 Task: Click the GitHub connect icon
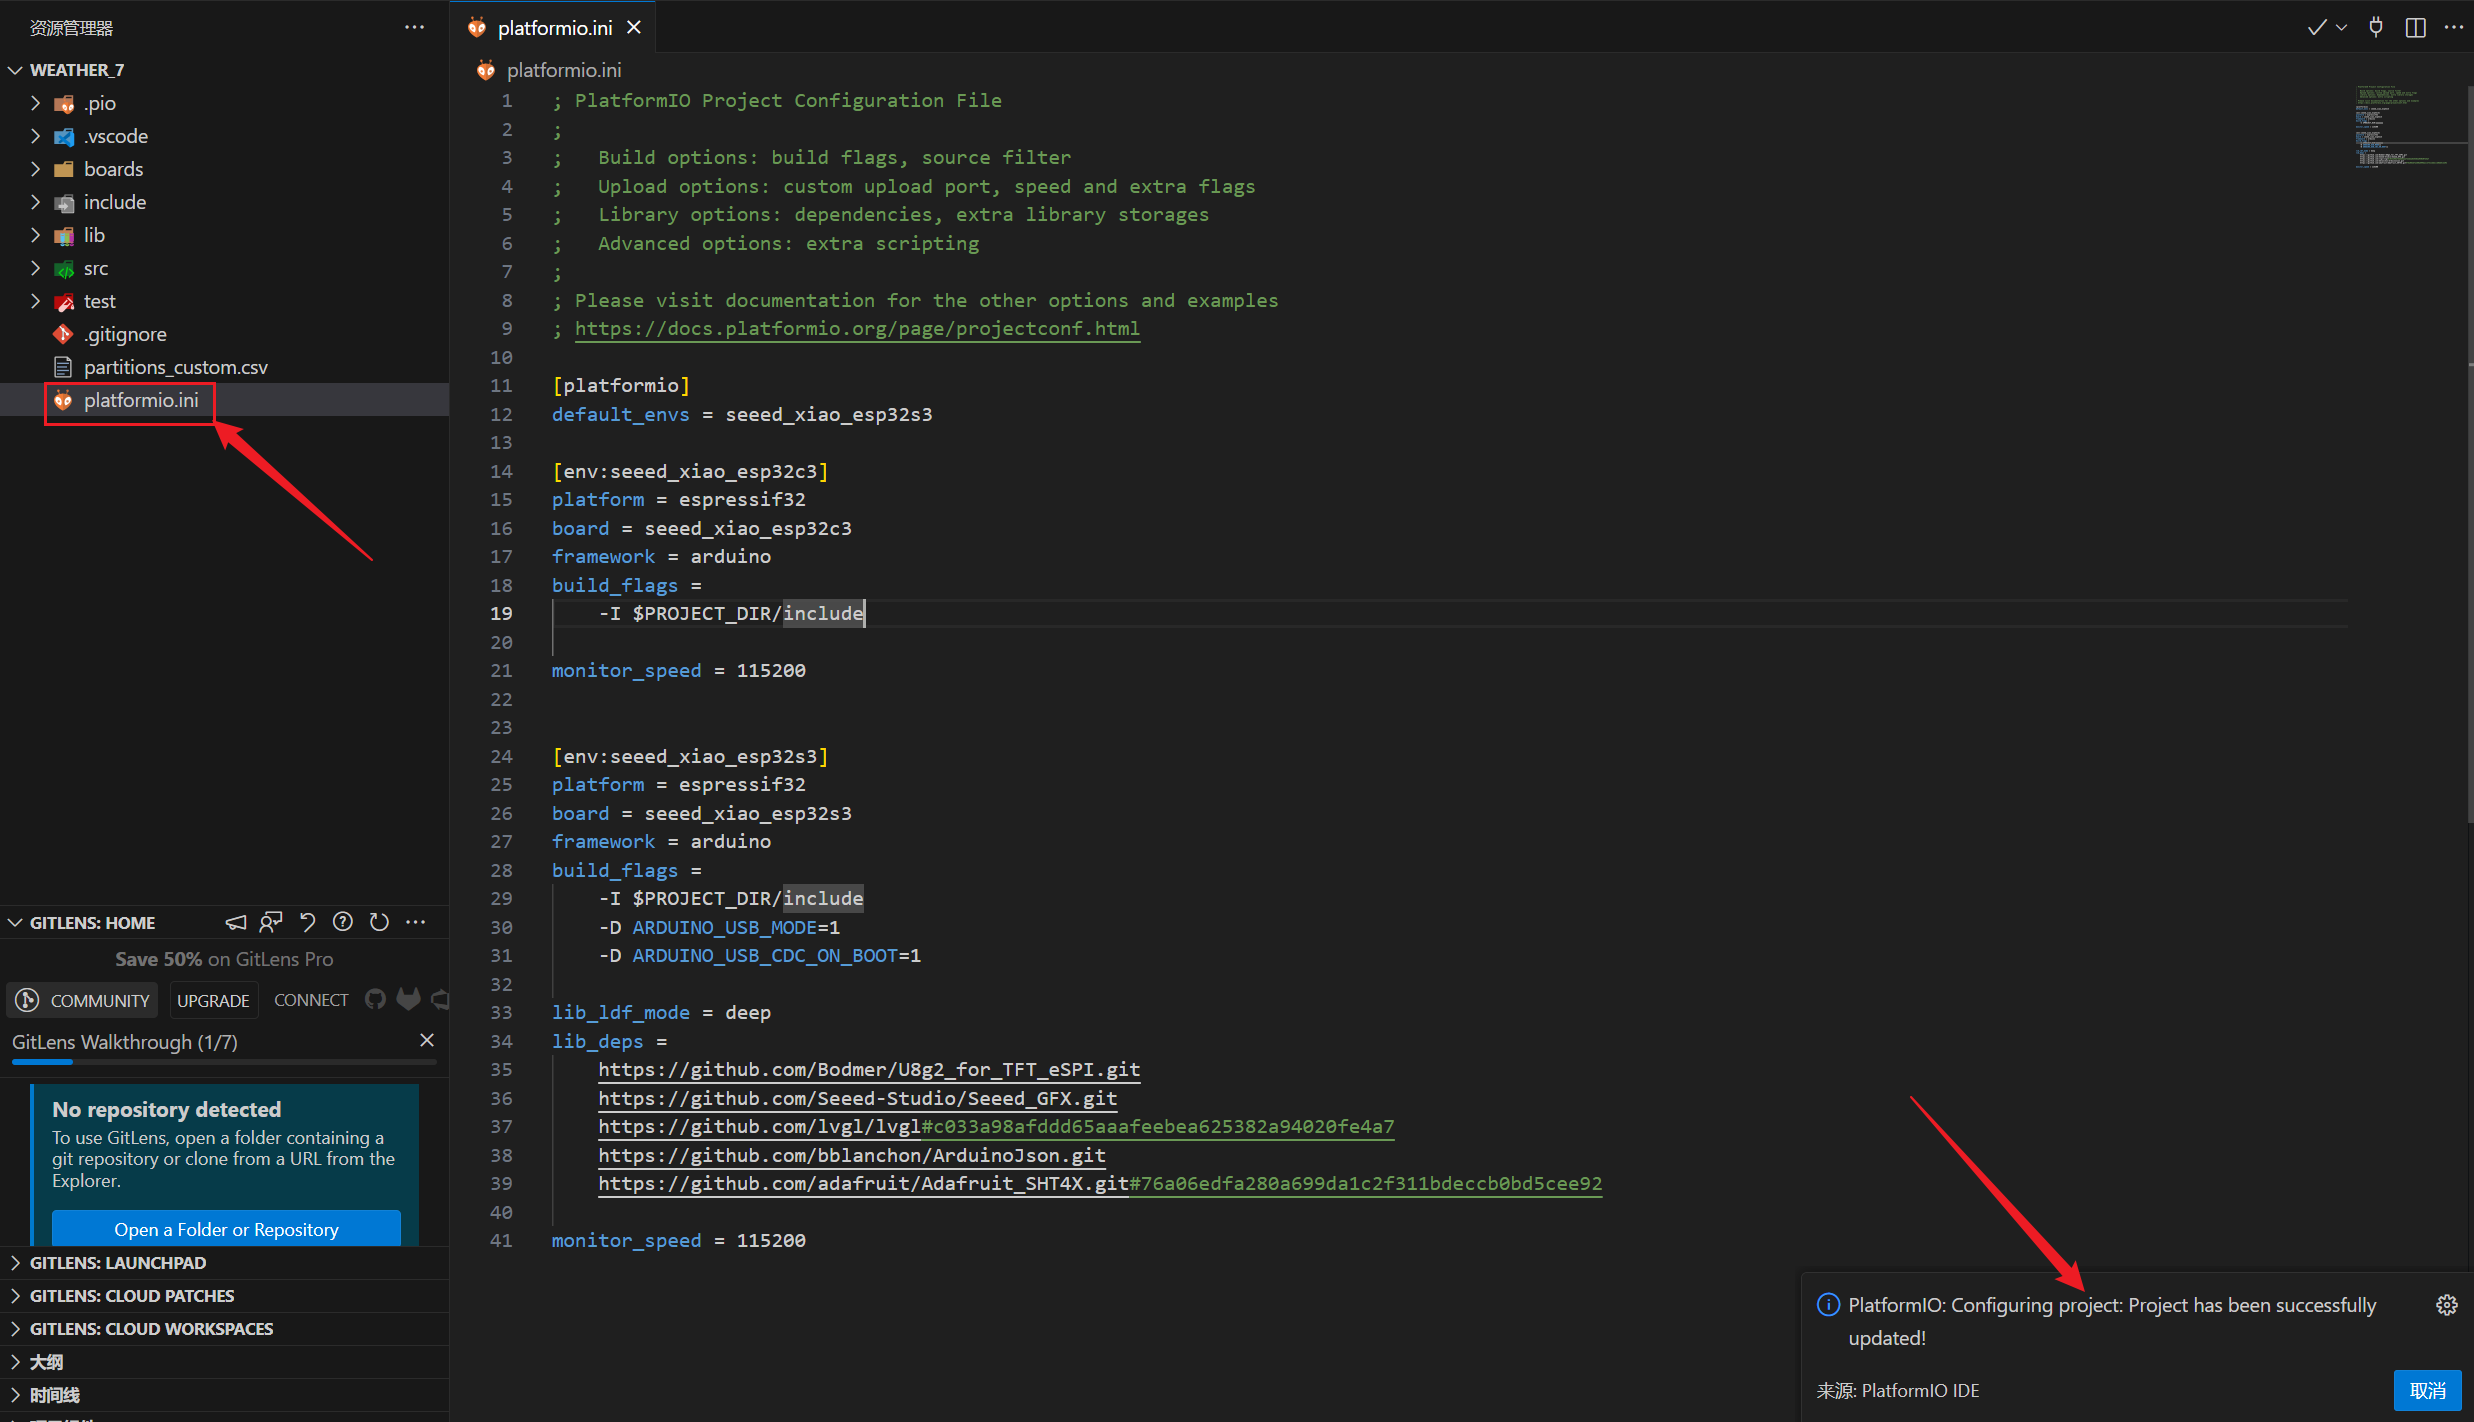coord(375,999)
